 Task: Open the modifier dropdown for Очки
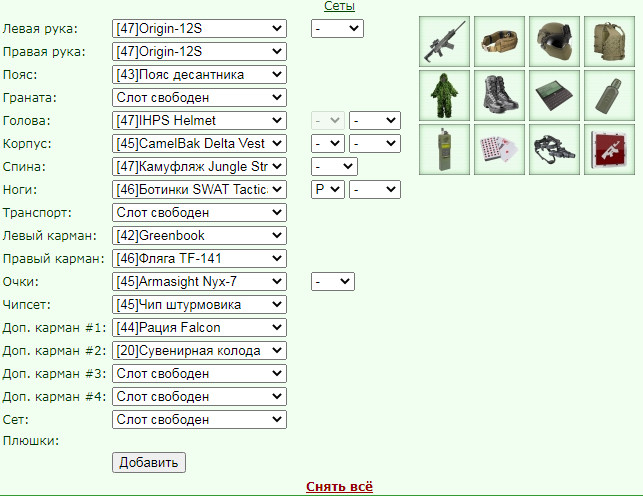coord(333,282)
